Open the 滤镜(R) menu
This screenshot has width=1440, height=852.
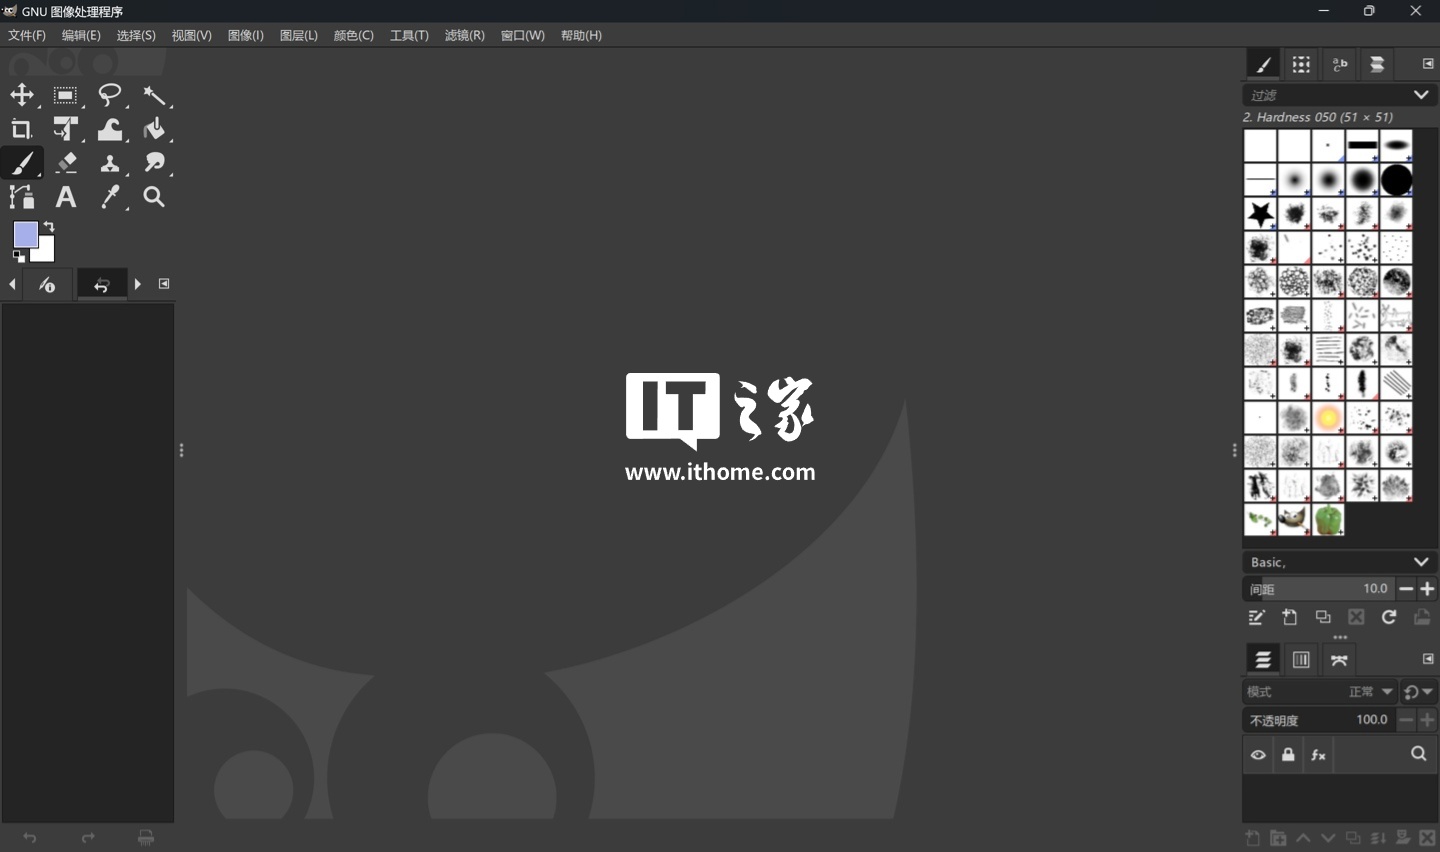[x=465, y=35]
